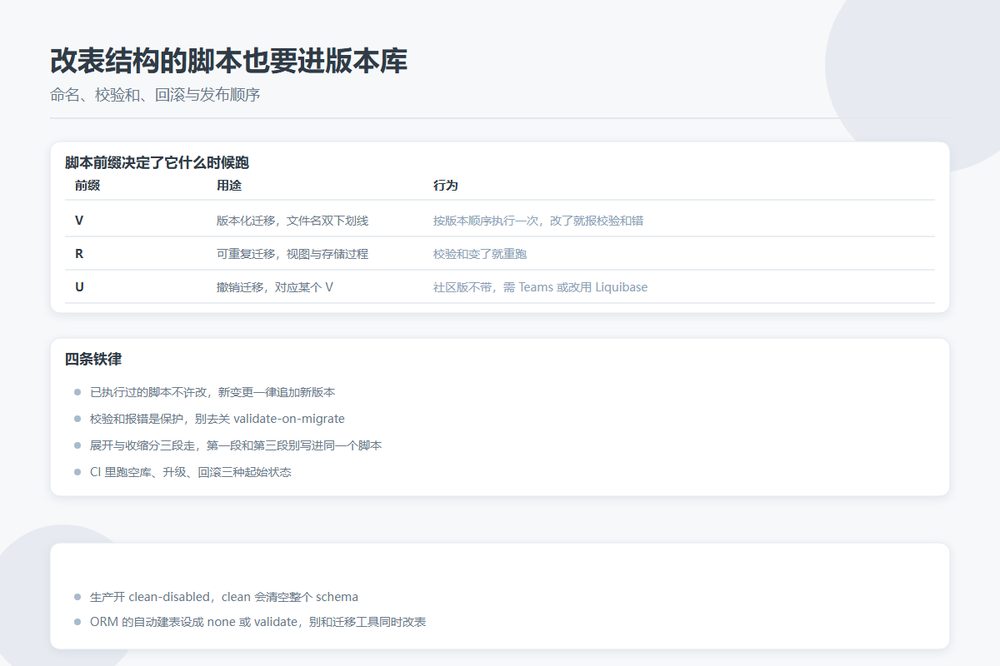Click the cell 版本化迁移，文件名双下划线
Viewport: 1000px width, 666px height.
(292, 221)
